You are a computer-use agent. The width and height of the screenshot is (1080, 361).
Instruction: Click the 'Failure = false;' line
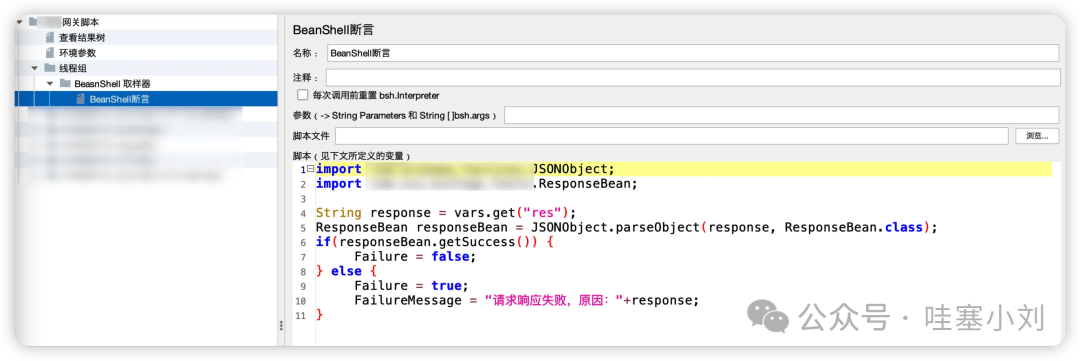point(415,258)
